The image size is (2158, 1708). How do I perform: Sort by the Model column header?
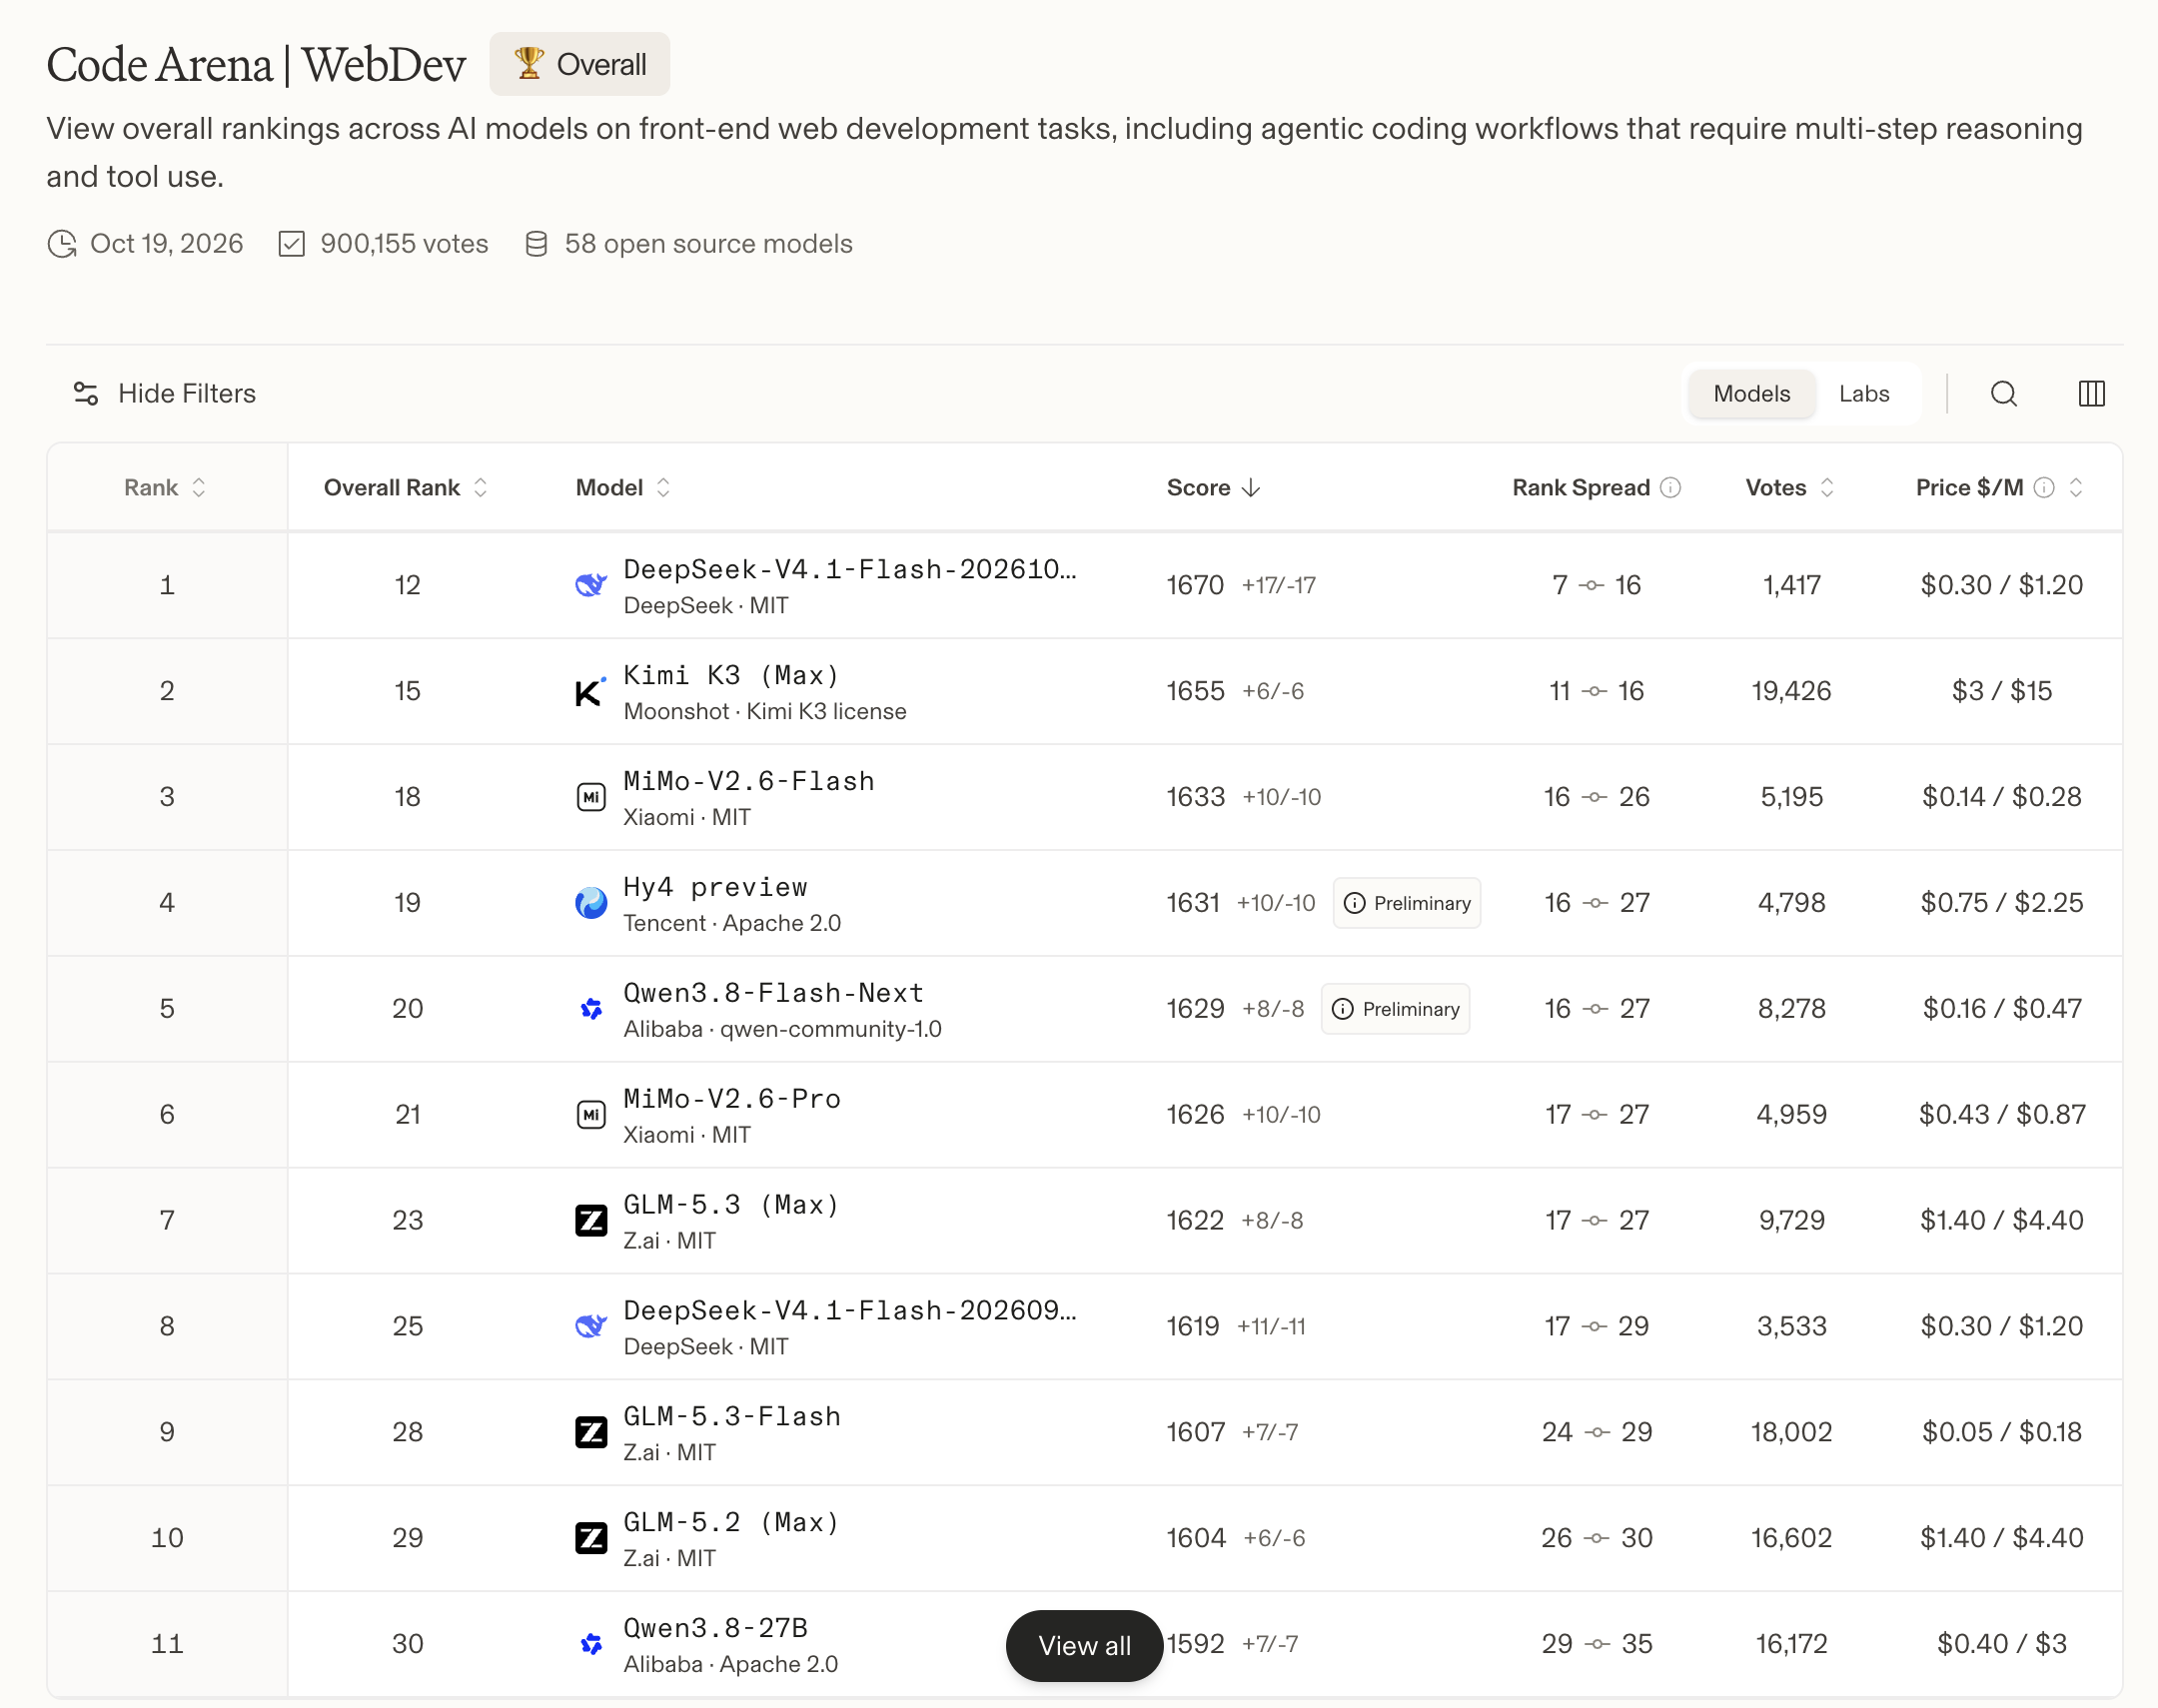coord(622,488)
